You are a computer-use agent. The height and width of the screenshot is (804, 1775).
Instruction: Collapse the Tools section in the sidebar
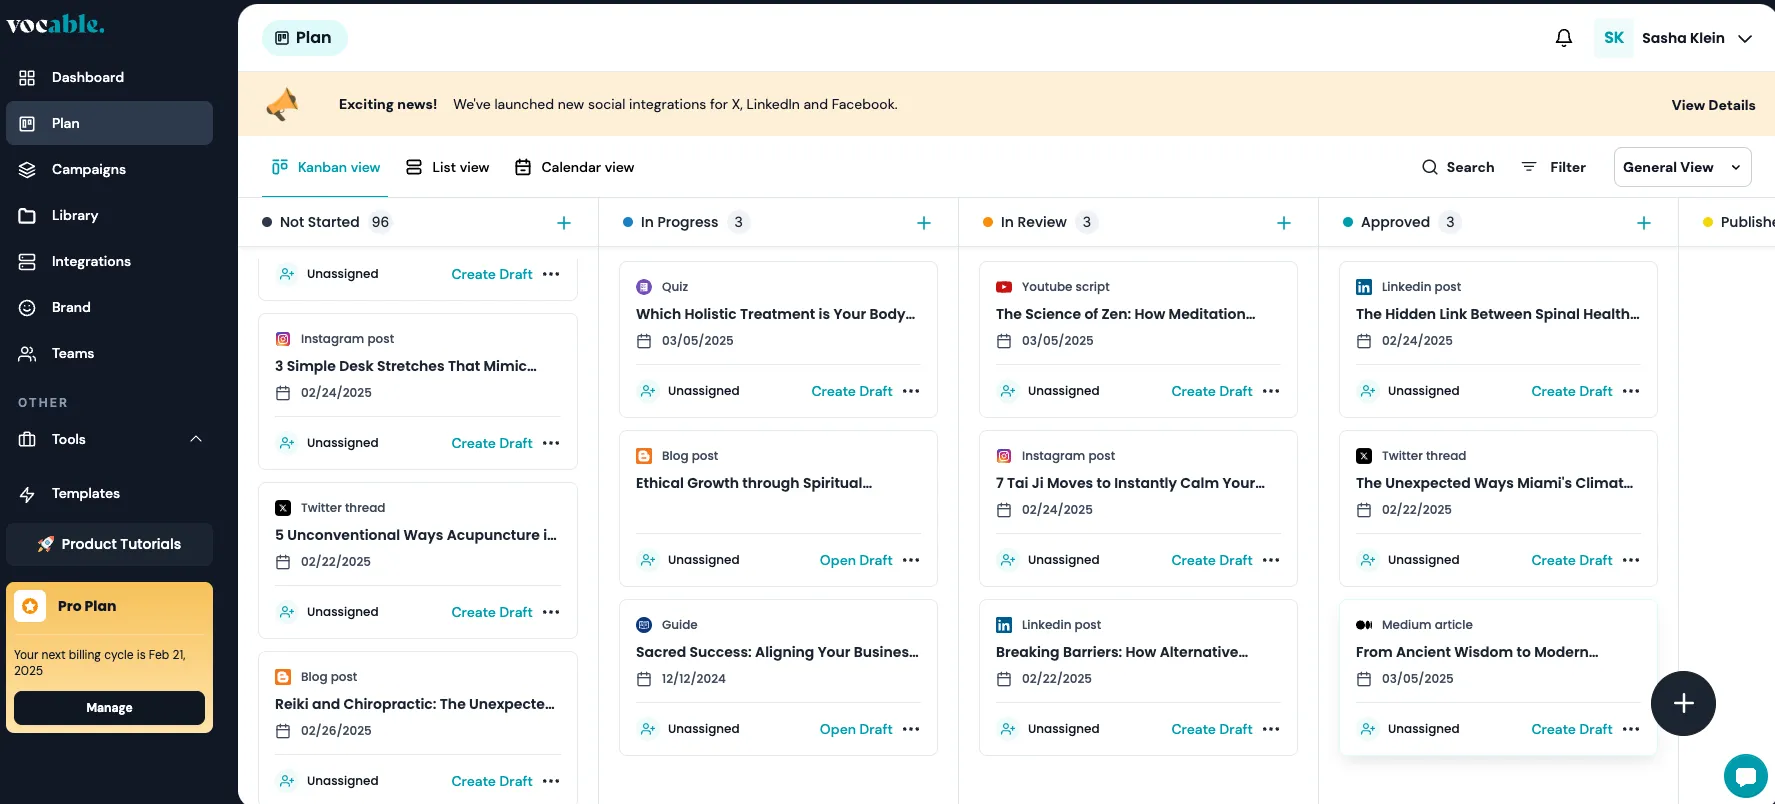pyautogui.click(x=196, y=439)
